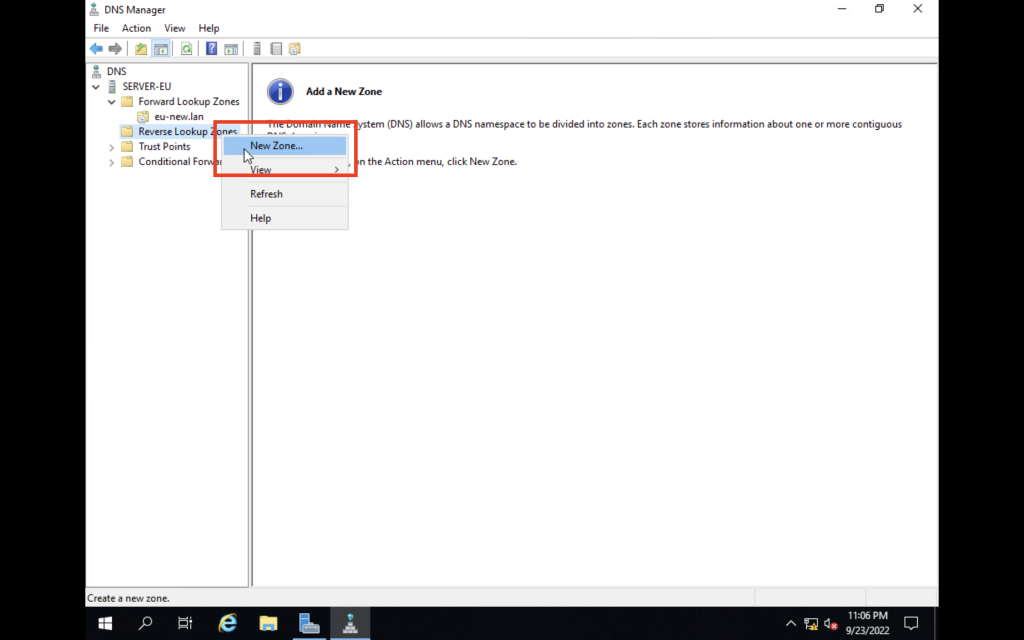Choose Refresh from context menu
This screenshot has height=640, width=1024.
click(x=285, y=194)
